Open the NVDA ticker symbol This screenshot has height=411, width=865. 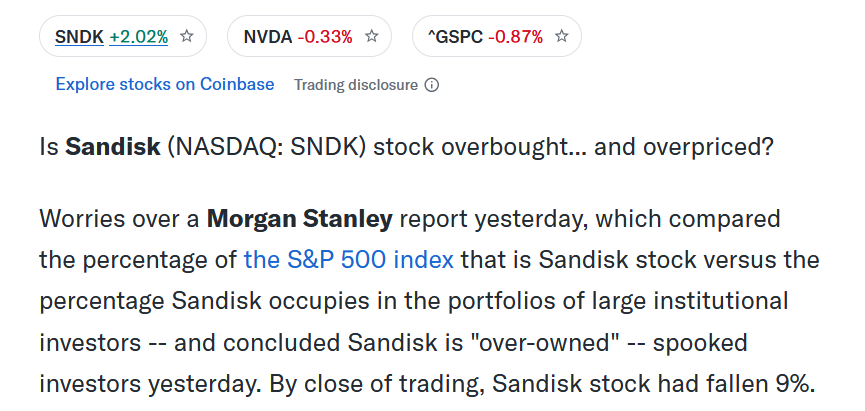point(268,37)
